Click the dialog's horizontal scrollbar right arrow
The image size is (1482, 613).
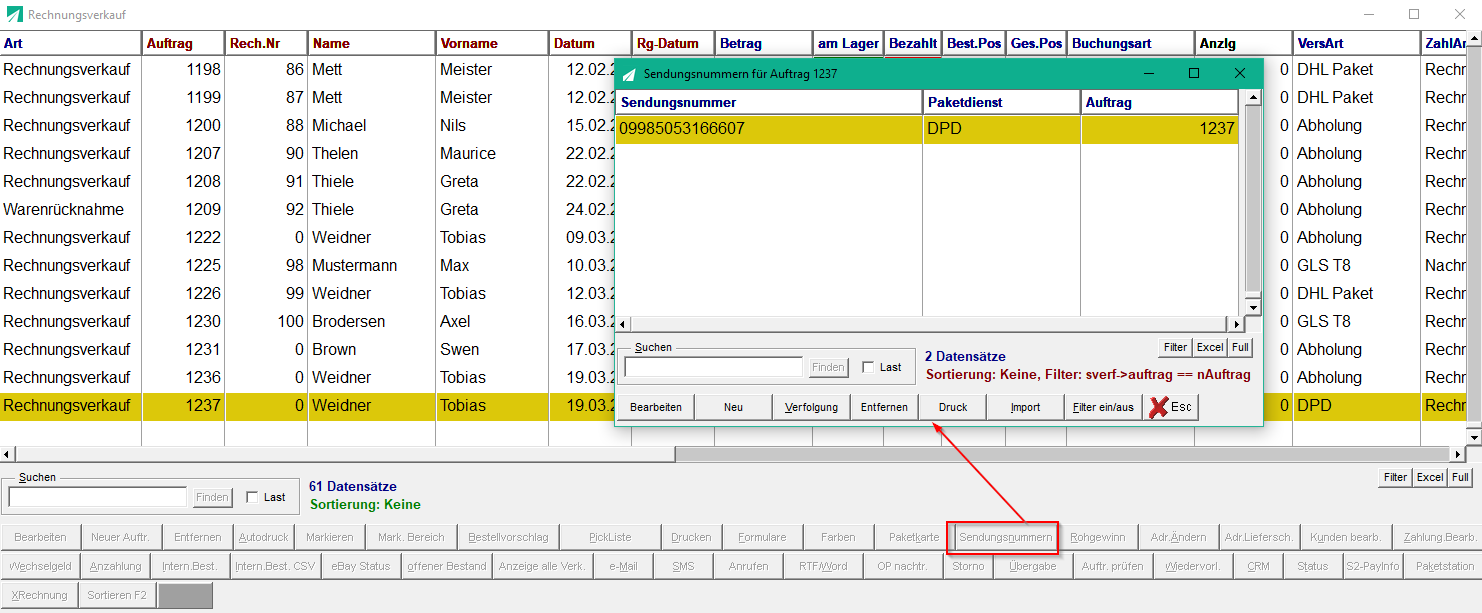pos(1237,325)
